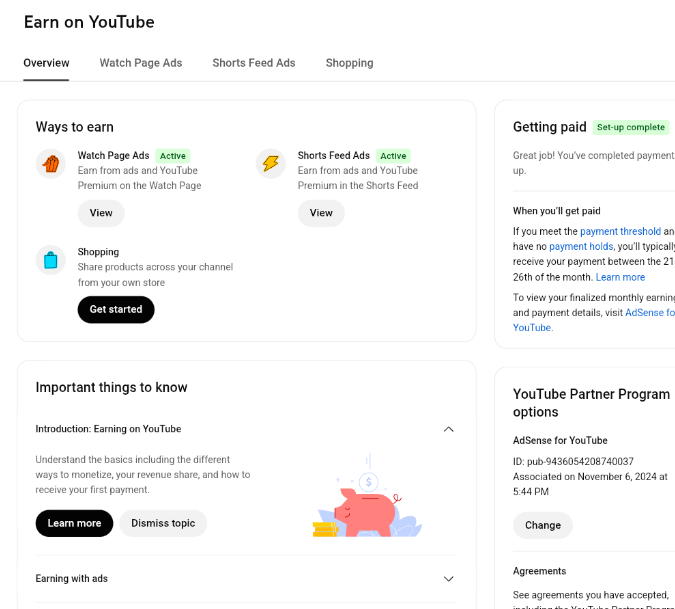Click the AdSense for YouTube subheading
Screen dimensions: 675x609
(560, 440)
